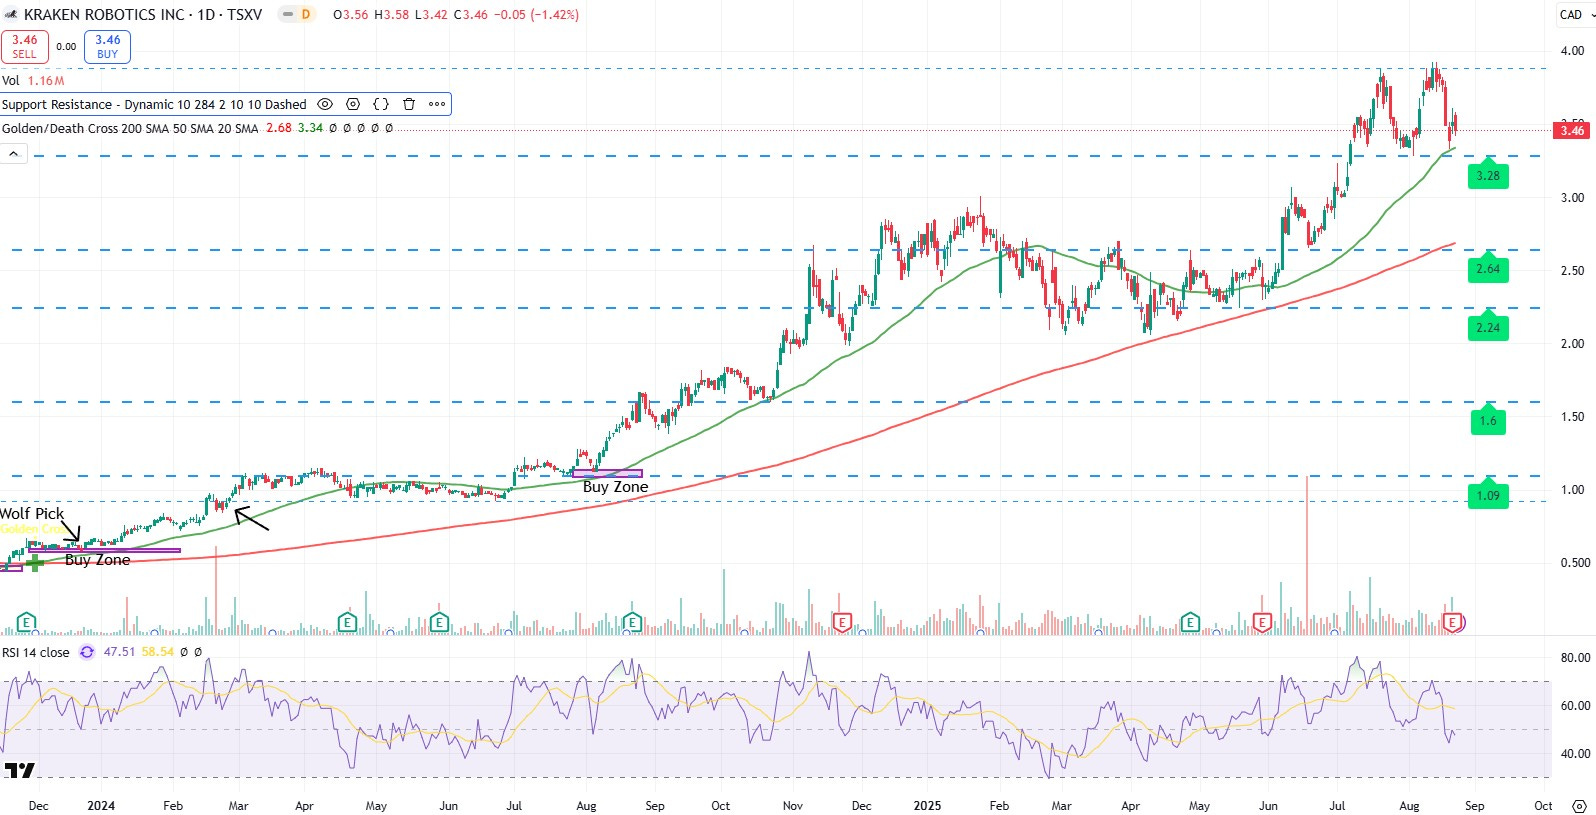
Task: Click the green 1.6 level label
Action: point(1488,421)
